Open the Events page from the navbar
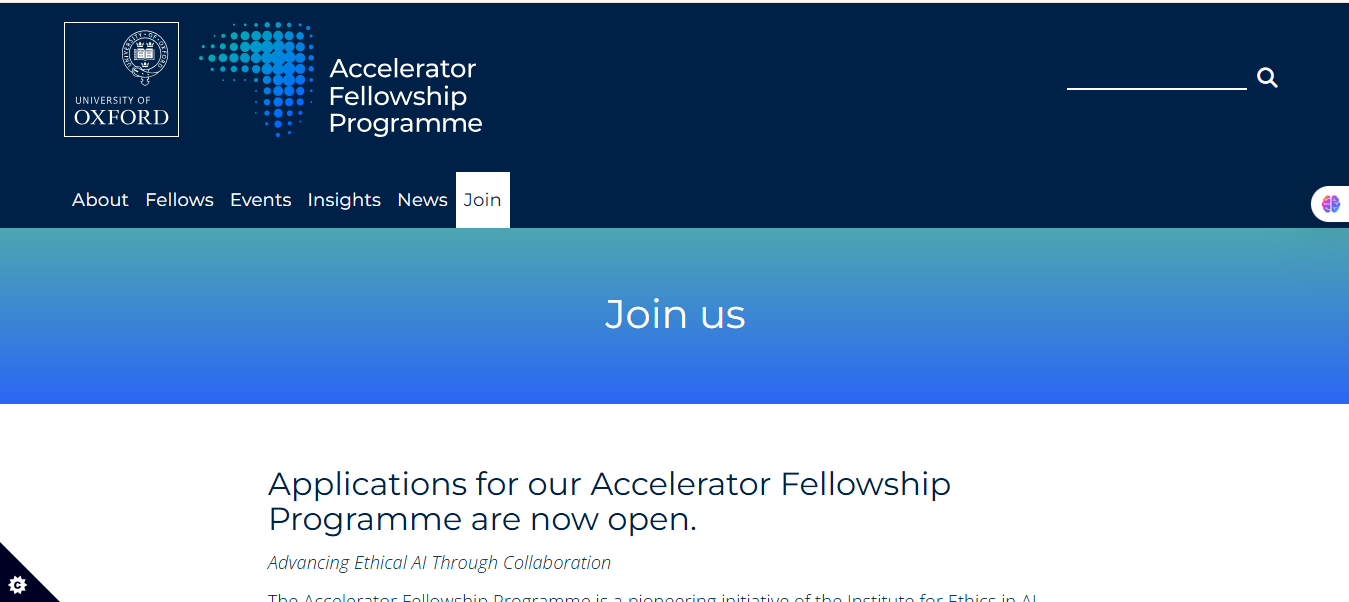Image resolution: width=1349 pixels, height=602 pixels. pos(261,199)
